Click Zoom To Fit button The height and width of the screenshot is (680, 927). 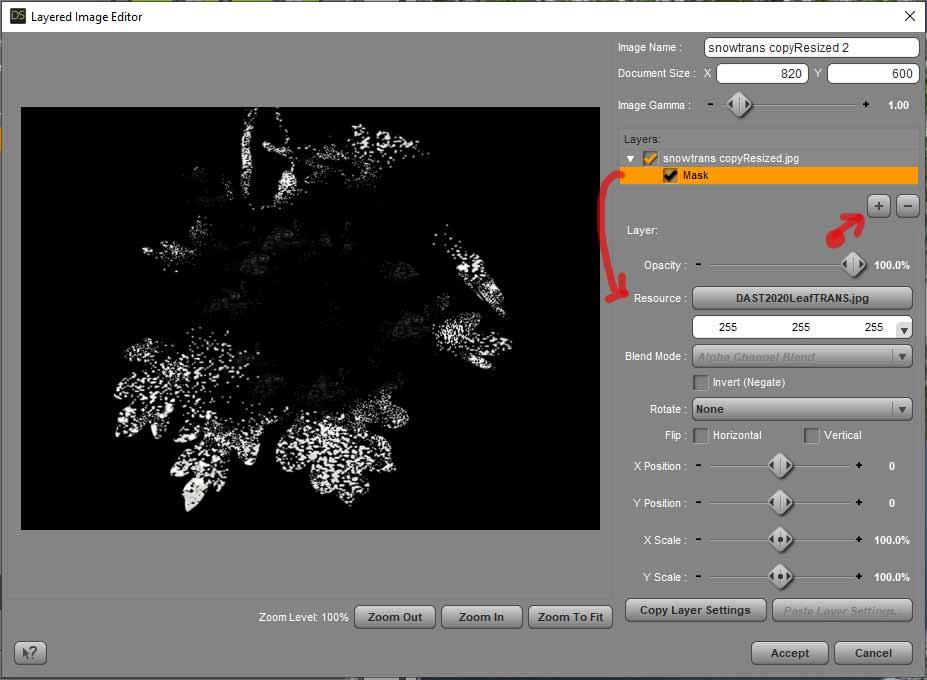click(571, 617)
